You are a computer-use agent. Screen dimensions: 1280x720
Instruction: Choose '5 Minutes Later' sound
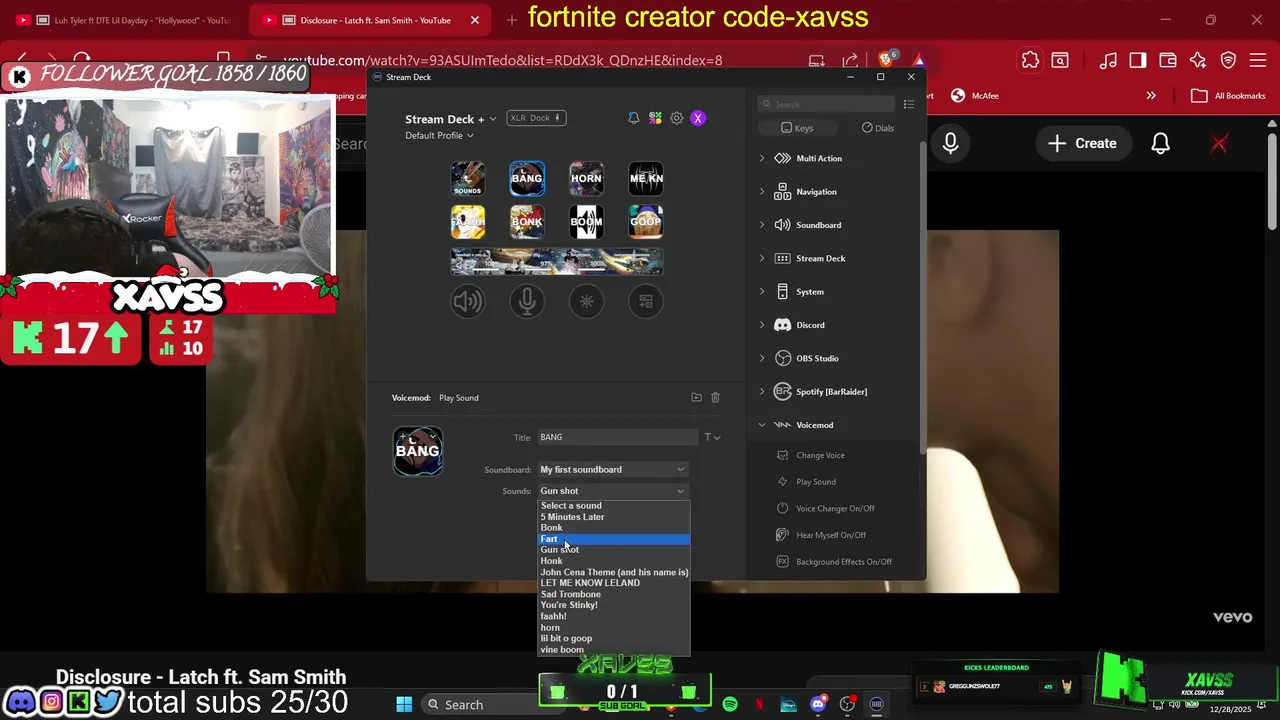tap(614, 517)
